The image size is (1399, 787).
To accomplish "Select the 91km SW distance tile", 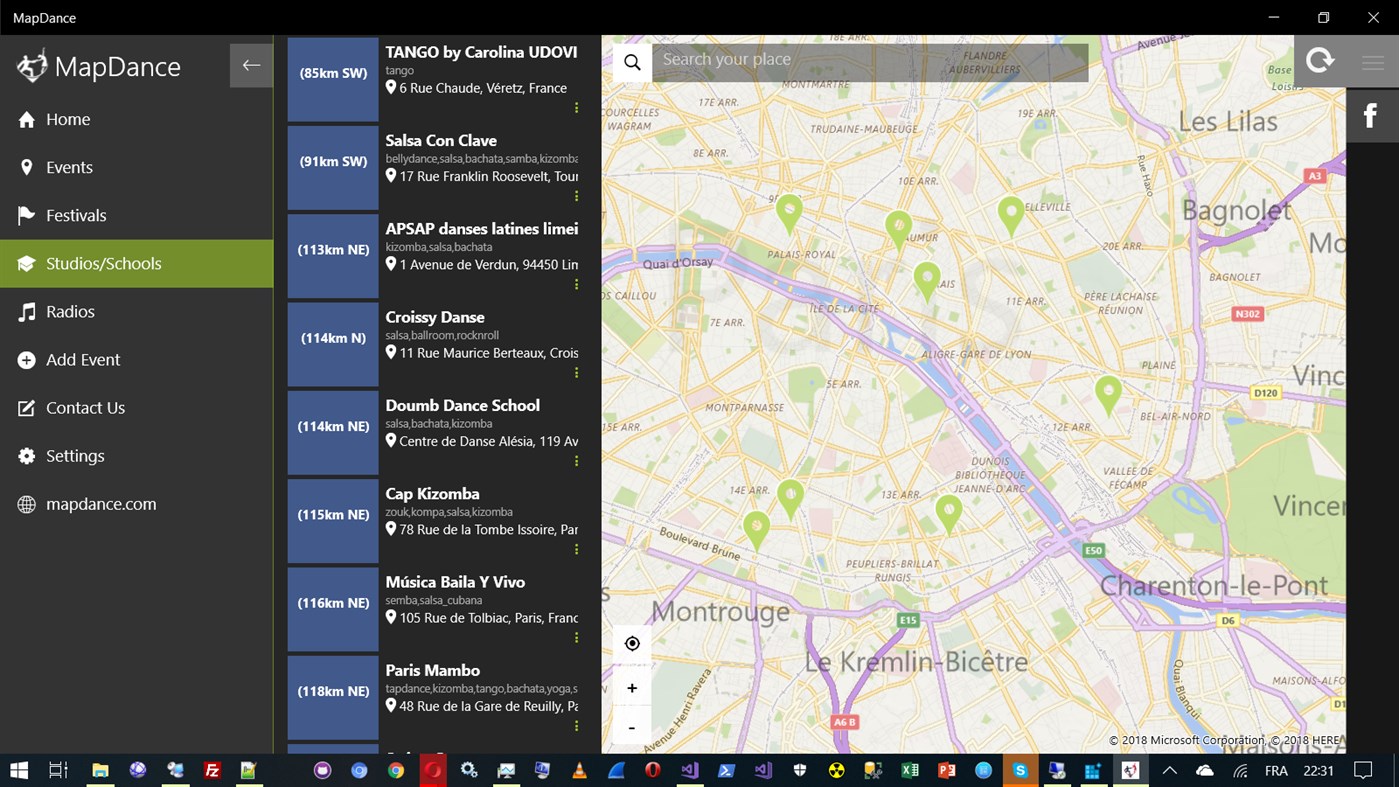I will 333,167.
